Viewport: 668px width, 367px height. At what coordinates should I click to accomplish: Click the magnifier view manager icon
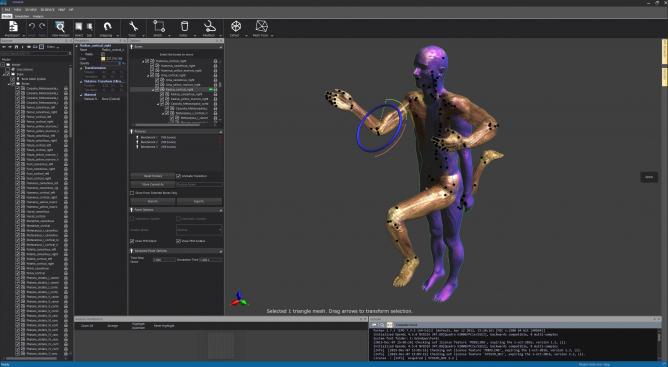(x=60, y=27)
